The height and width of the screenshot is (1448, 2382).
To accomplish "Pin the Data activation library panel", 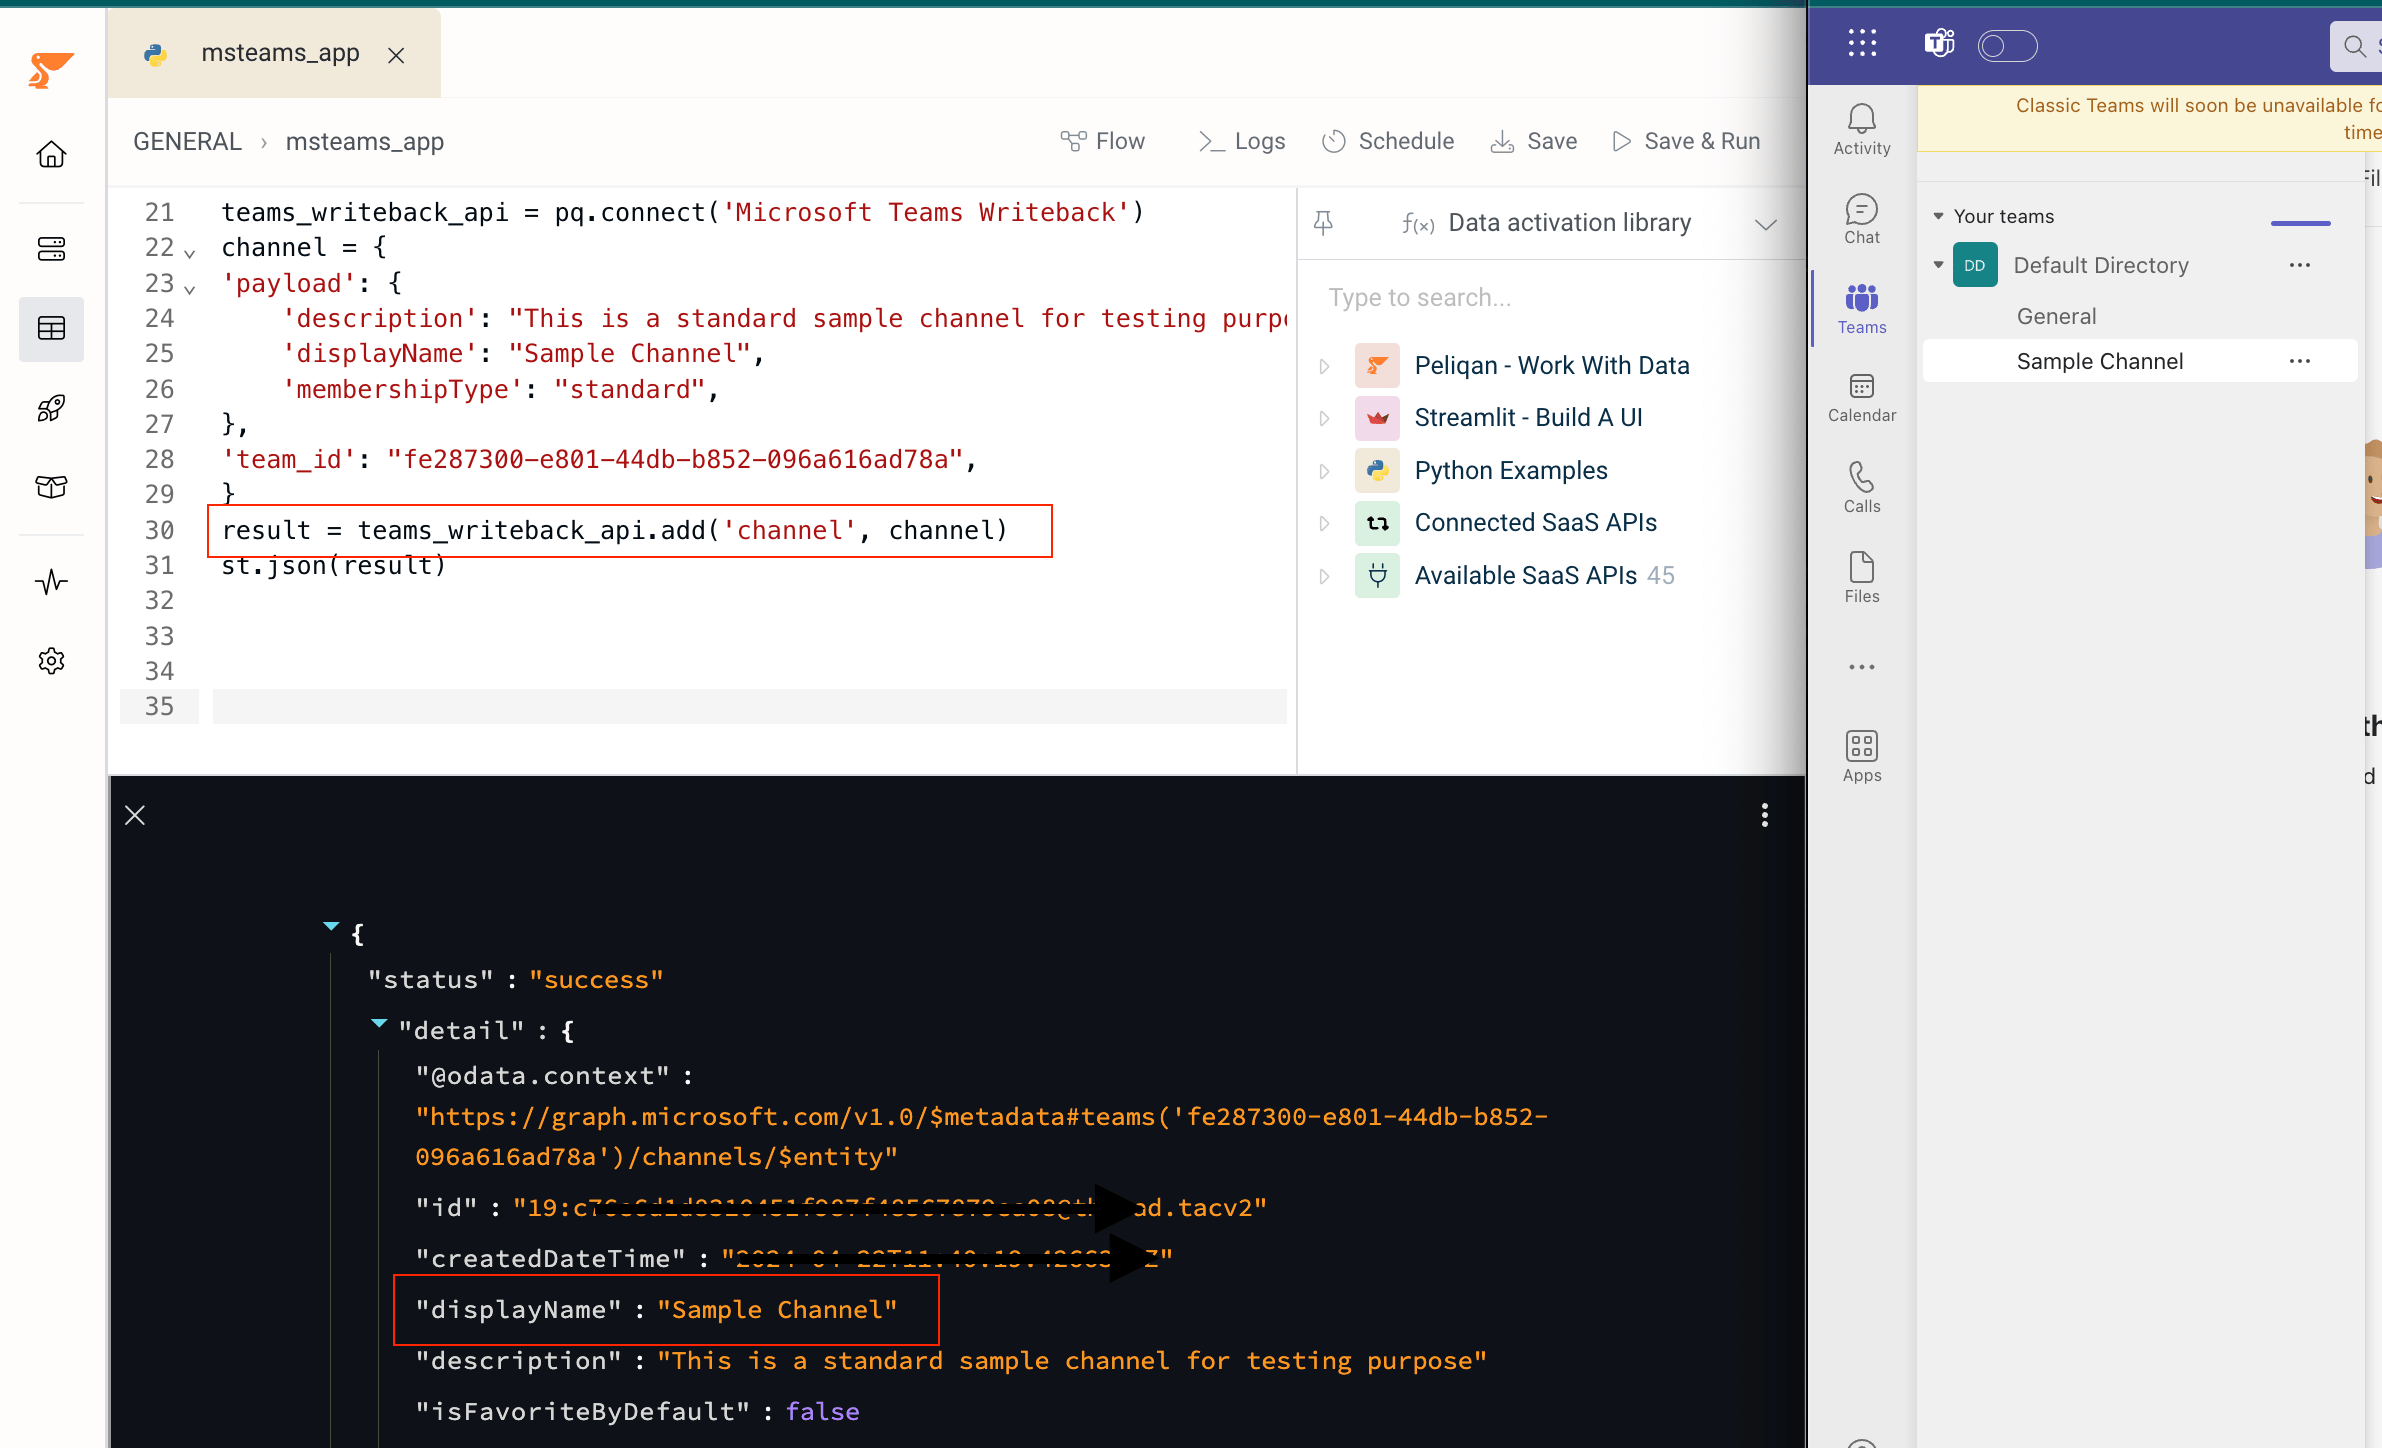I will click(1323, 222).
